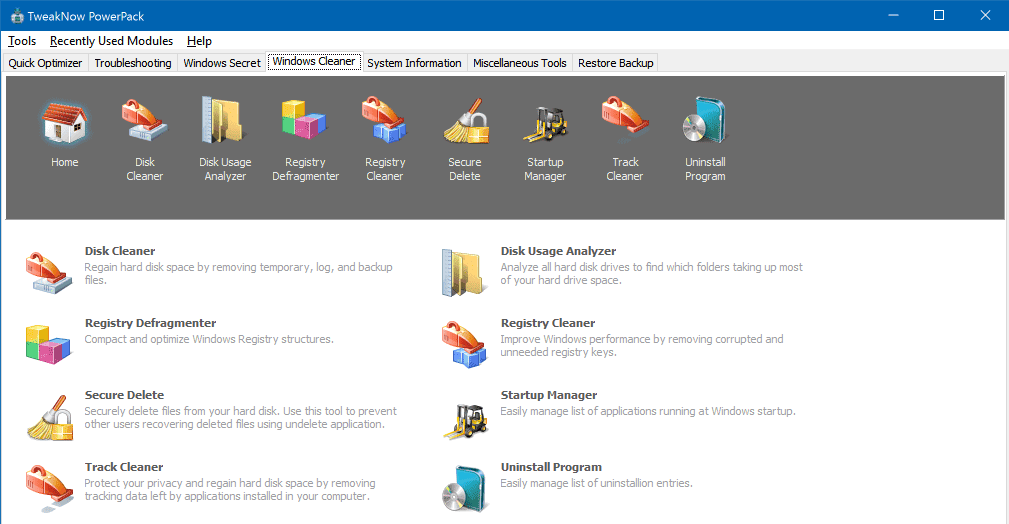Open the Registry Defragmenter heading link
The height and width of the screenshot is (524, 1009).
pos(150,323)
